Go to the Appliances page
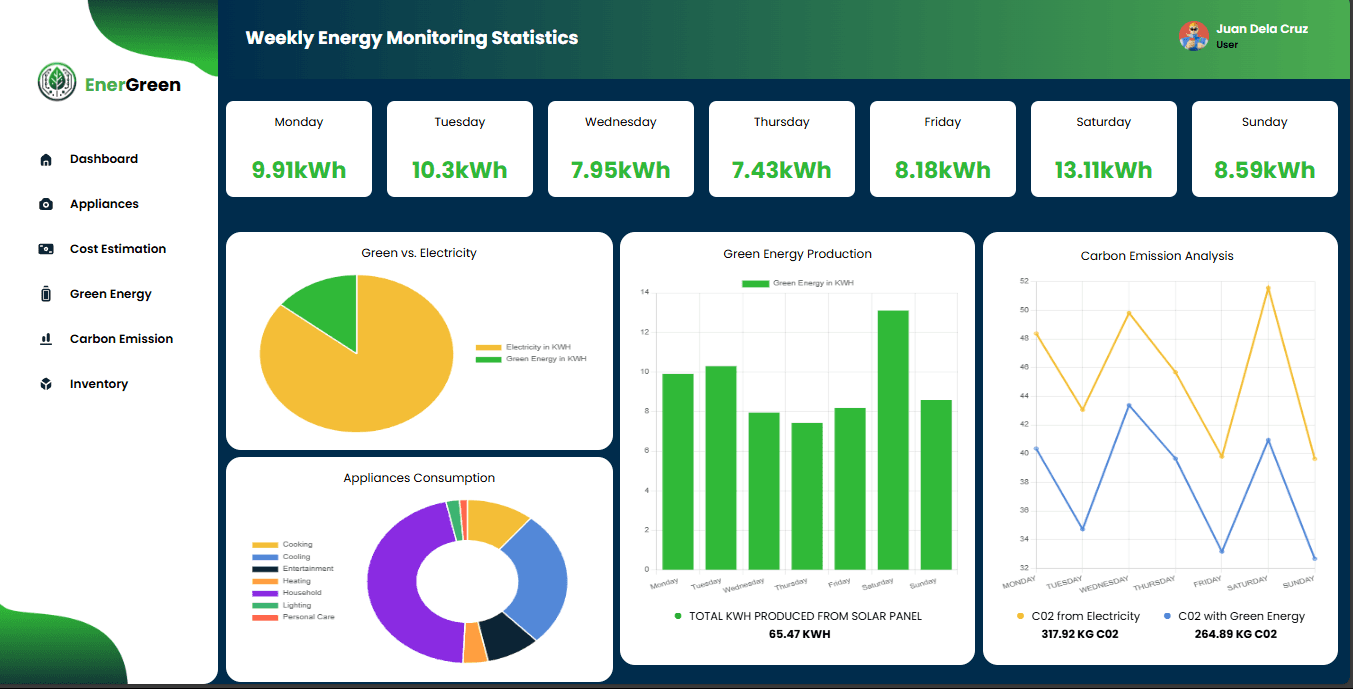 coord(104,204)
